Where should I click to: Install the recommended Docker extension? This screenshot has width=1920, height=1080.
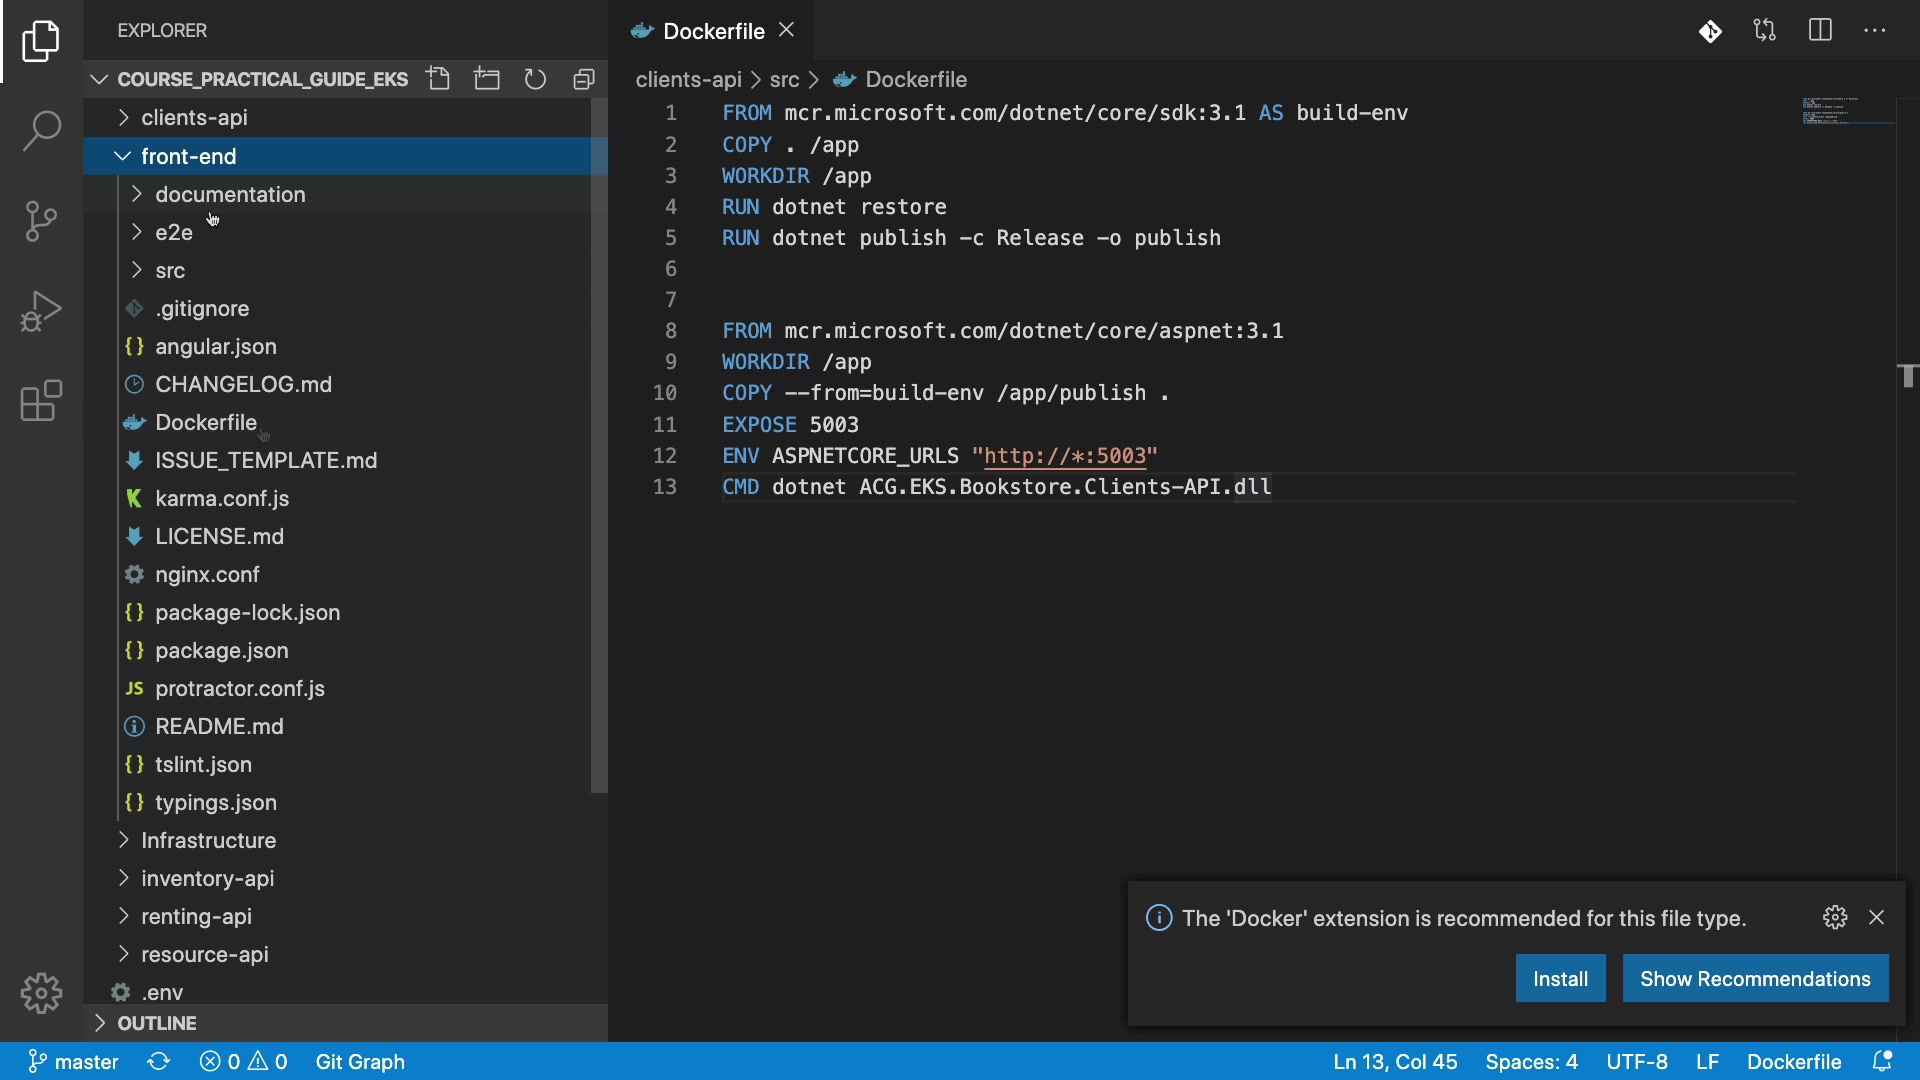coord(1560,978)
